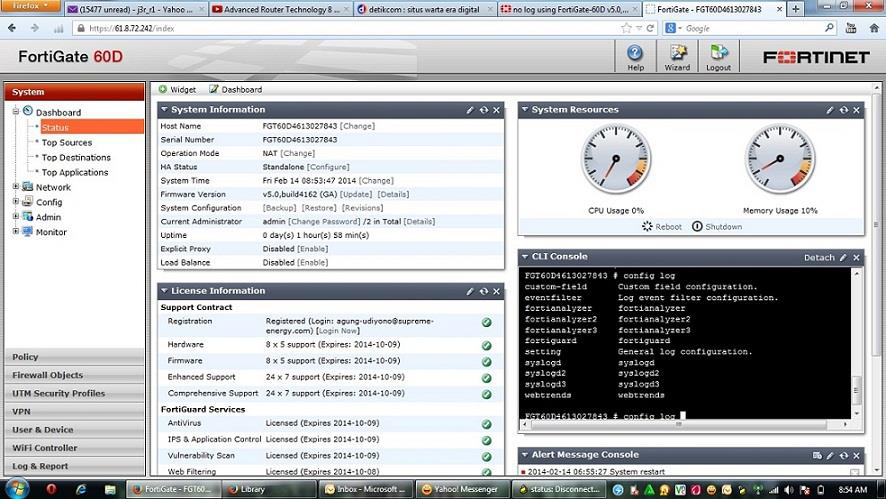Open Yahoo! Messenger from the taskbar
Viewport: 886px width, 499px height.
[x=461, y=489]
